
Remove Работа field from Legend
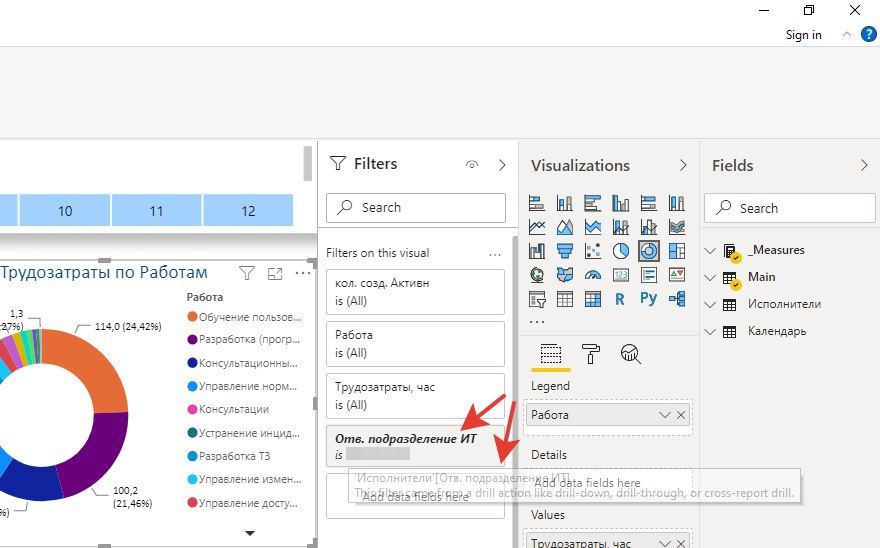pos(681,415)
